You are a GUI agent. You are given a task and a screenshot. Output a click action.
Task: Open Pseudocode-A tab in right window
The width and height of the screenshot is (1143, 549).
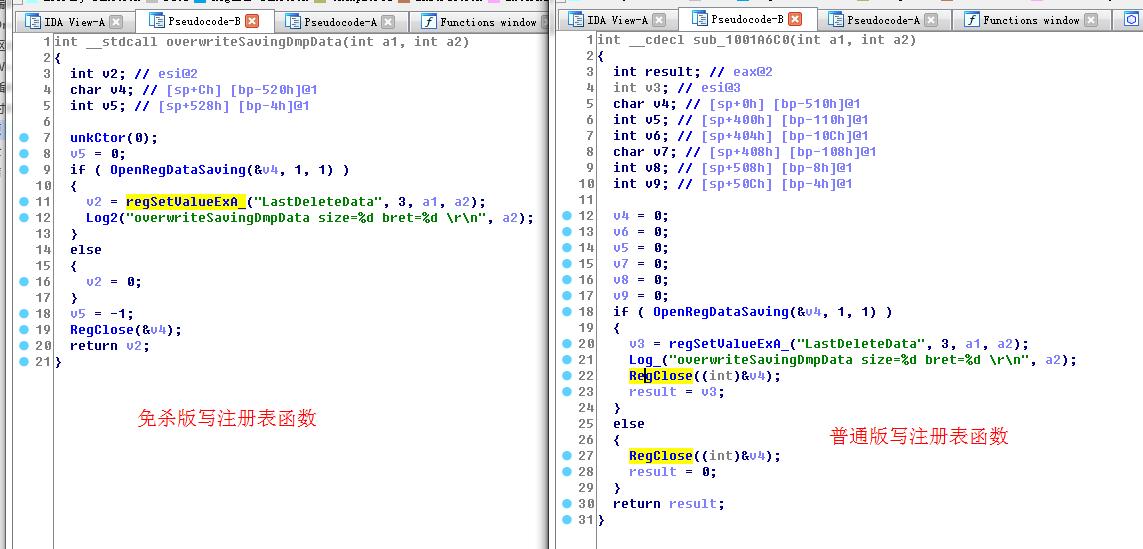tap(883, 20)
